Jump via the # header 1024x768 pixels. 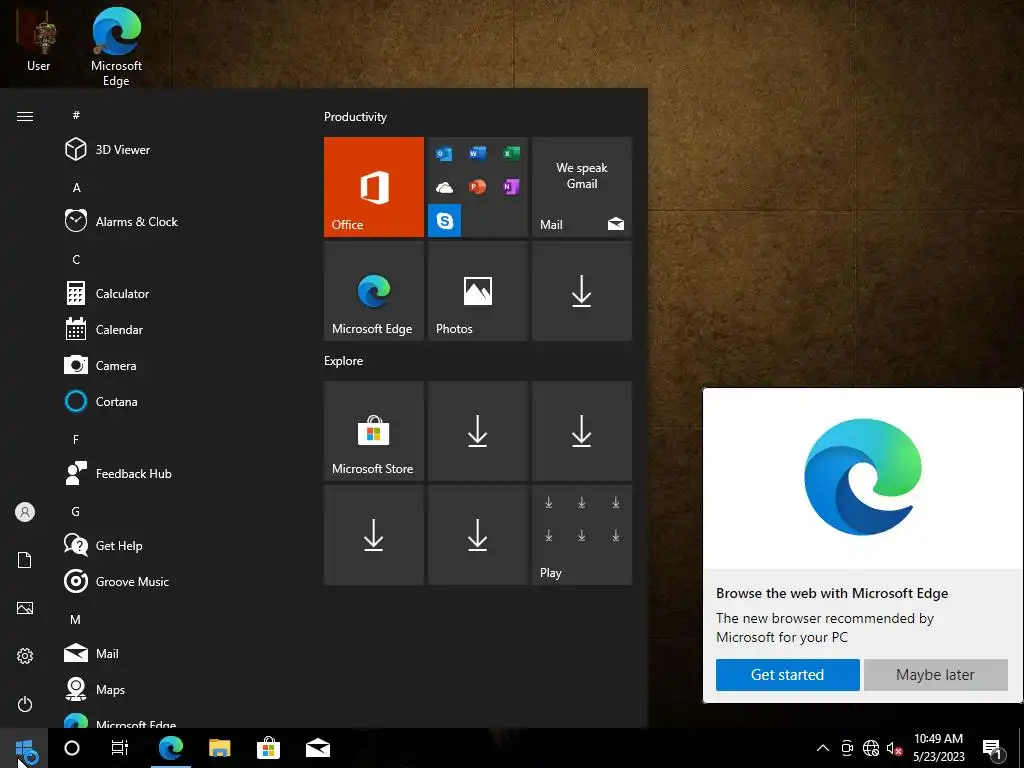(x=76, y=116)
